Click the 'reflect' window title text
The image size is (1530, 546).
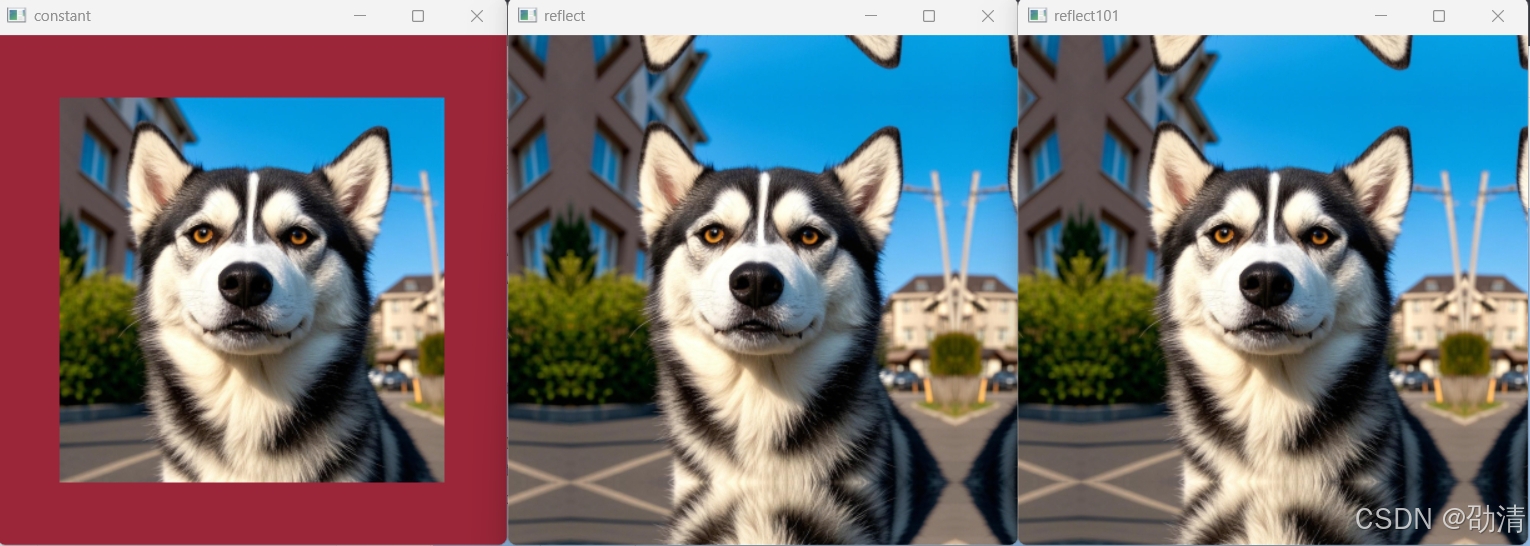[564, 16]
